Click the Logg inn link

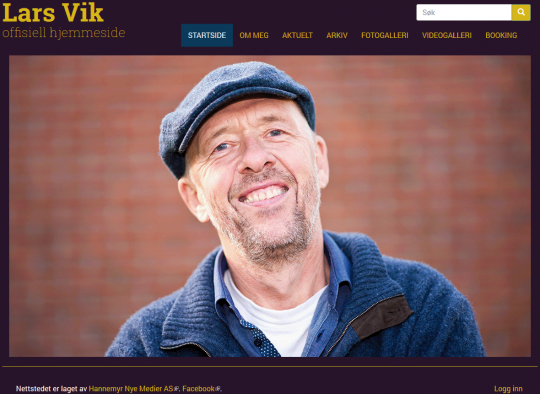(x=508, y=389)
